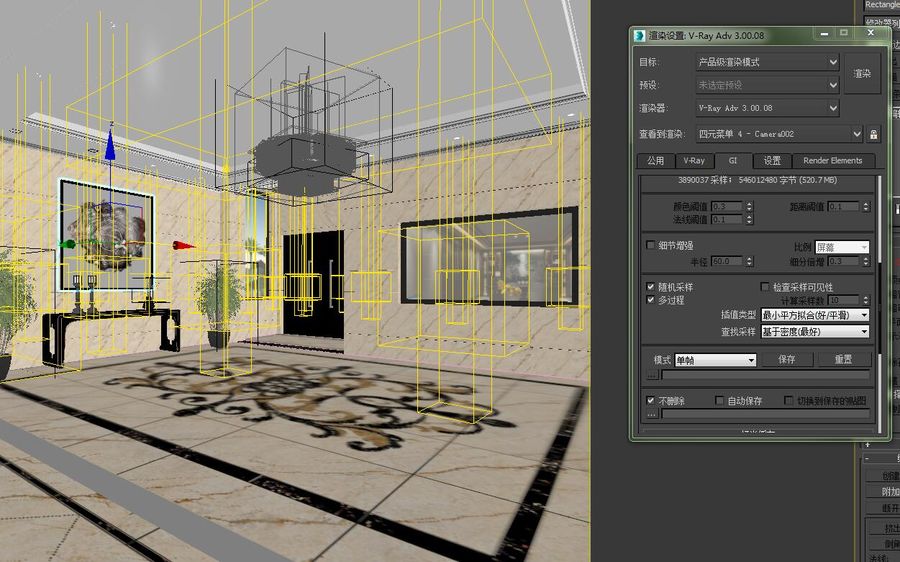
Task: Switch to the 公用 tab
Action: 655,161
